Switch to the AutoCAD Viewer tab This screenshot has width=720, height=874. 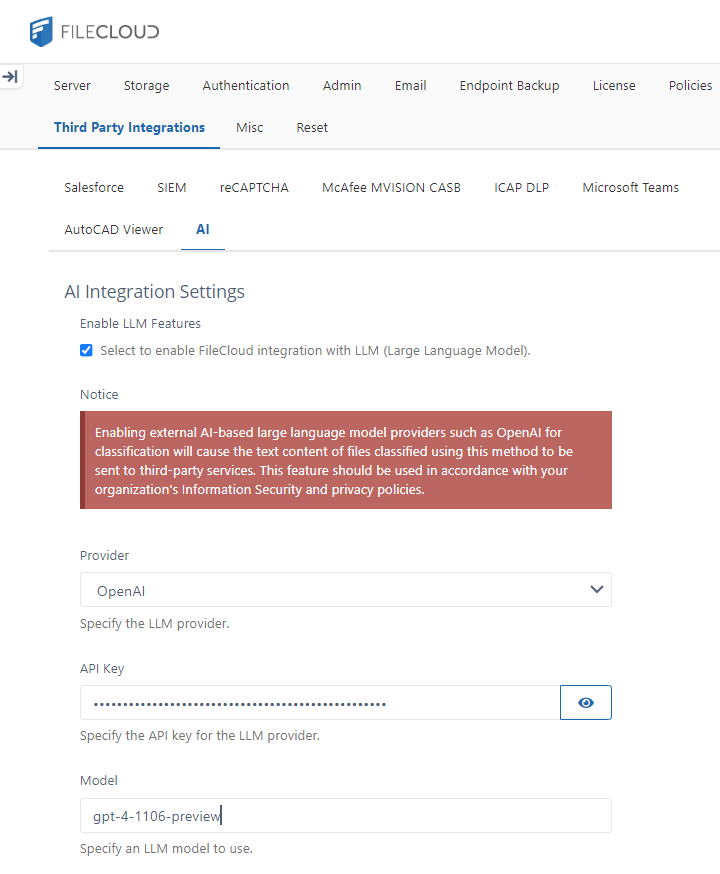(x=114, y=230)
